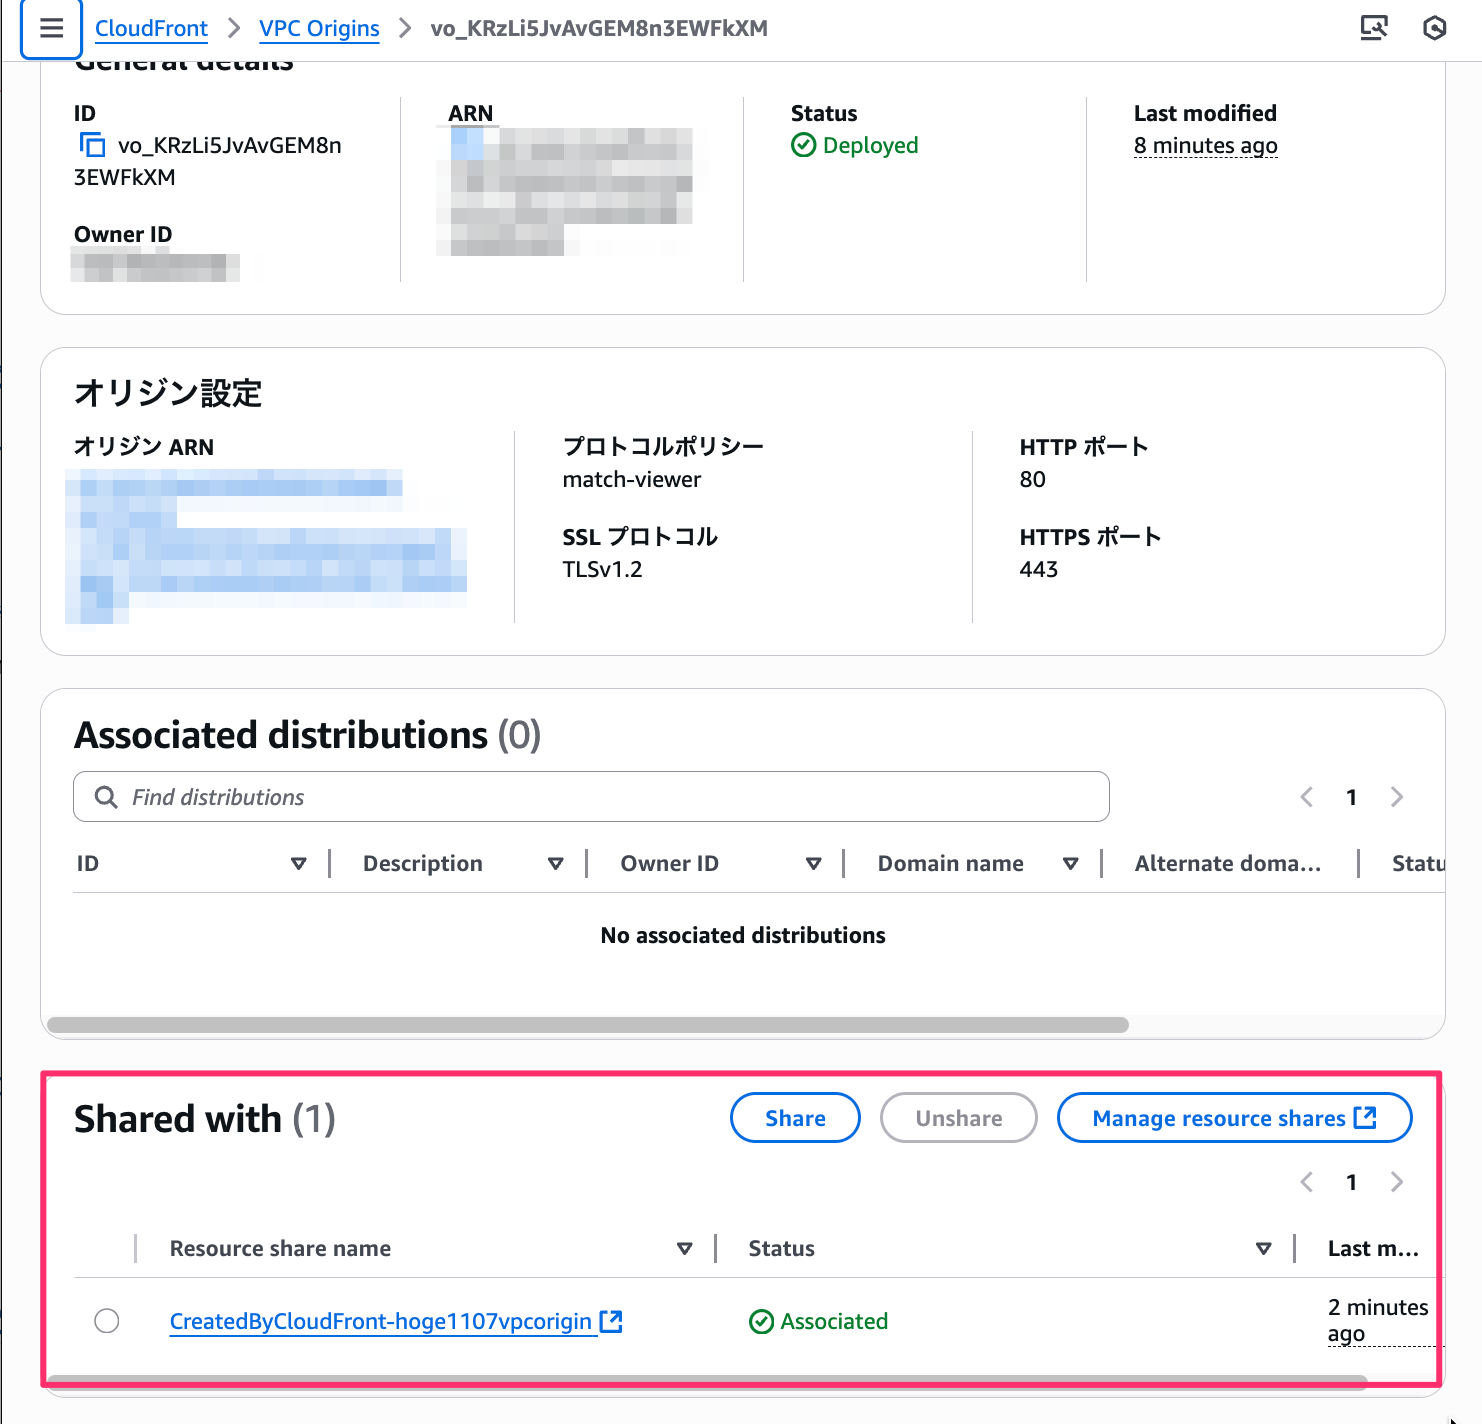Open Manage resource shares
Screen dimensions: 1482x1424
[x=1233, y=1118]
